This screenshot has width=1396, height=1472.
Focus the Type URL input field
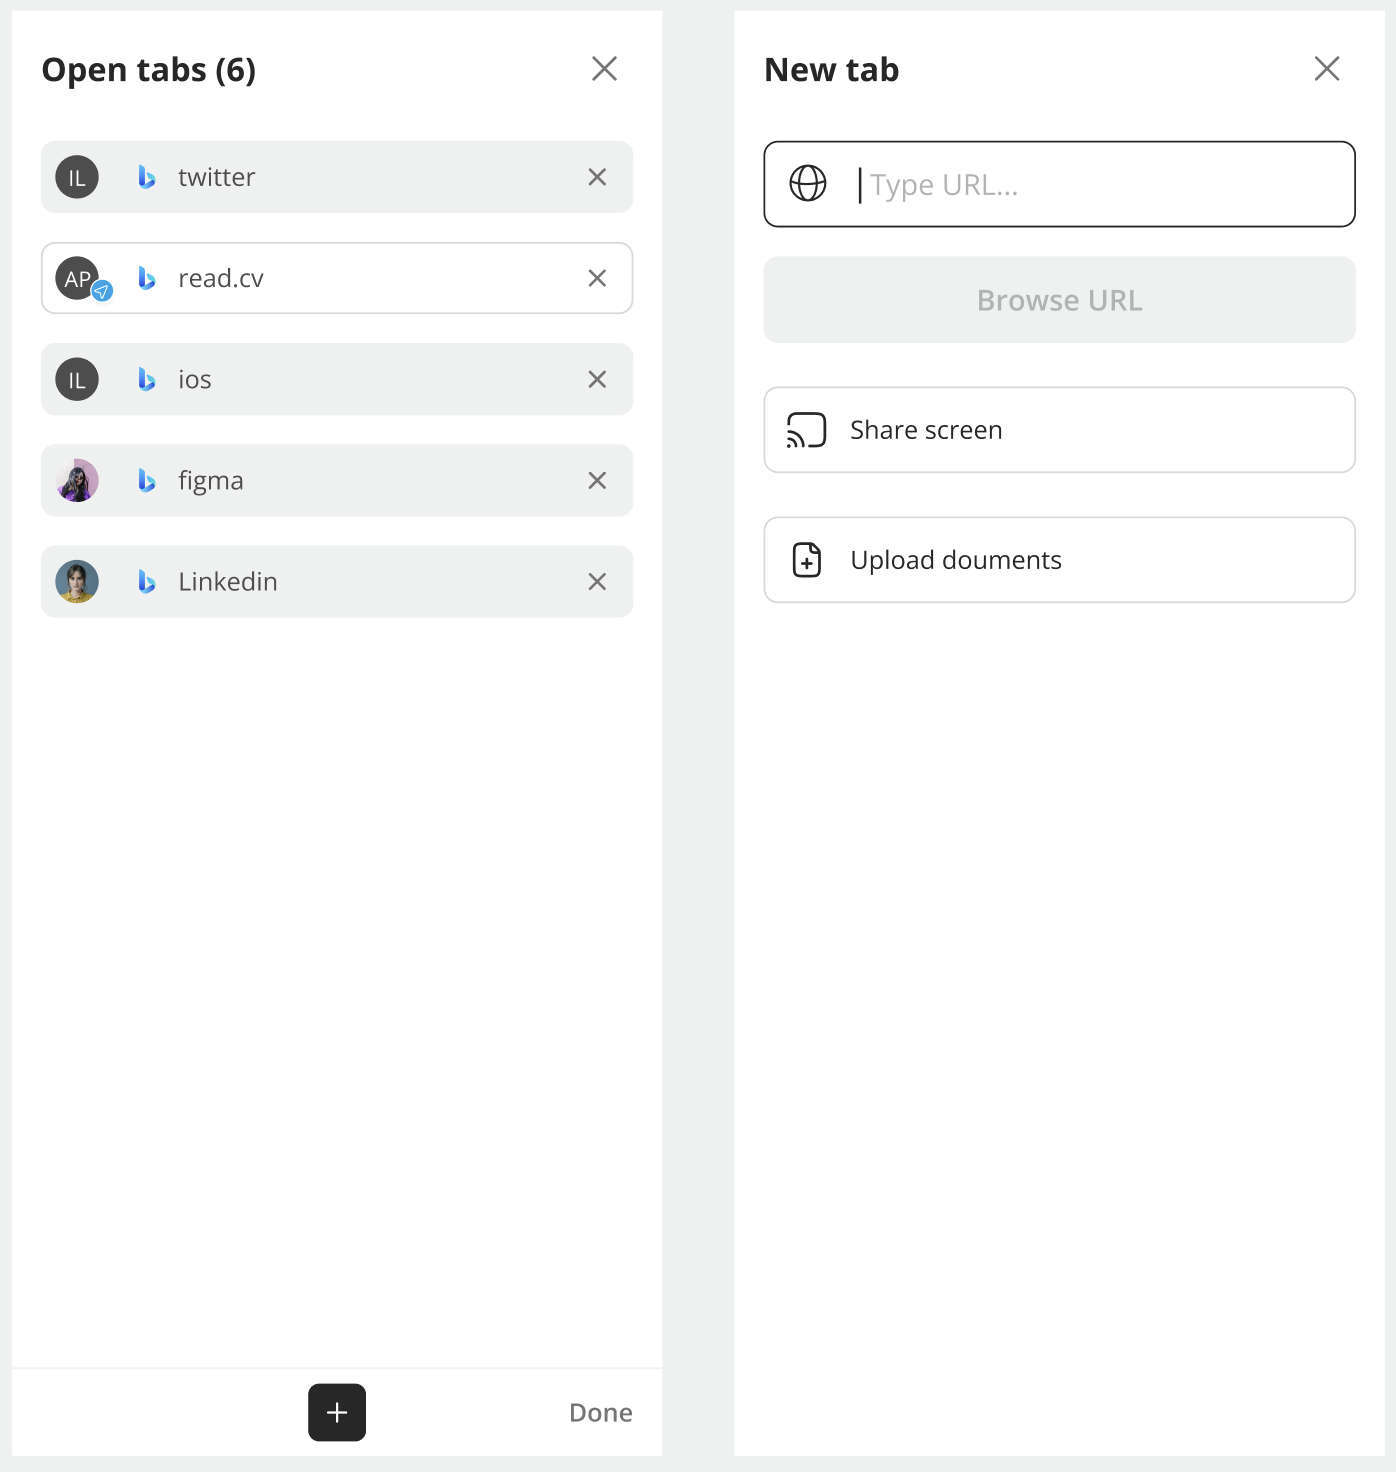pyautogui.click(x=1100, y=185)
